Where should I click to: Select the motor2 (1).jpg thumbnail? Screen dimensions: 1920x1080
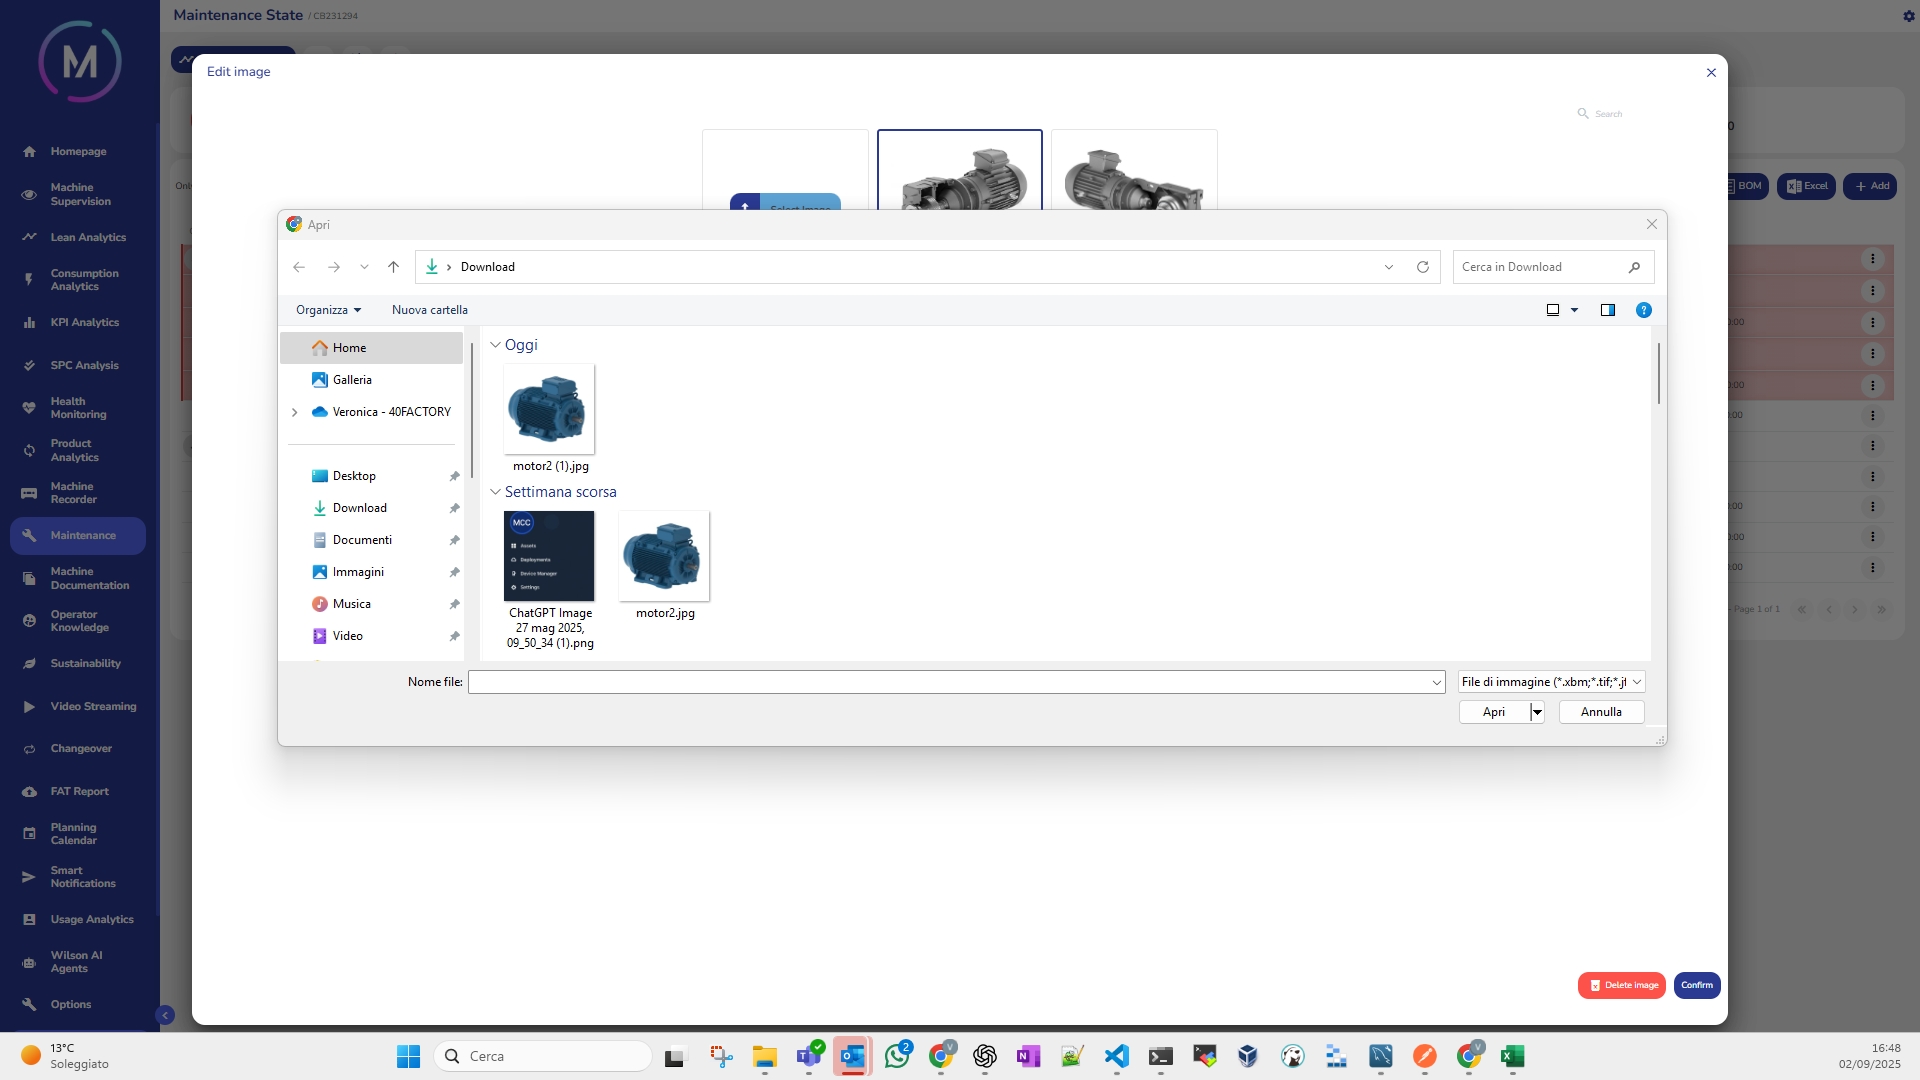pos(549,409)
